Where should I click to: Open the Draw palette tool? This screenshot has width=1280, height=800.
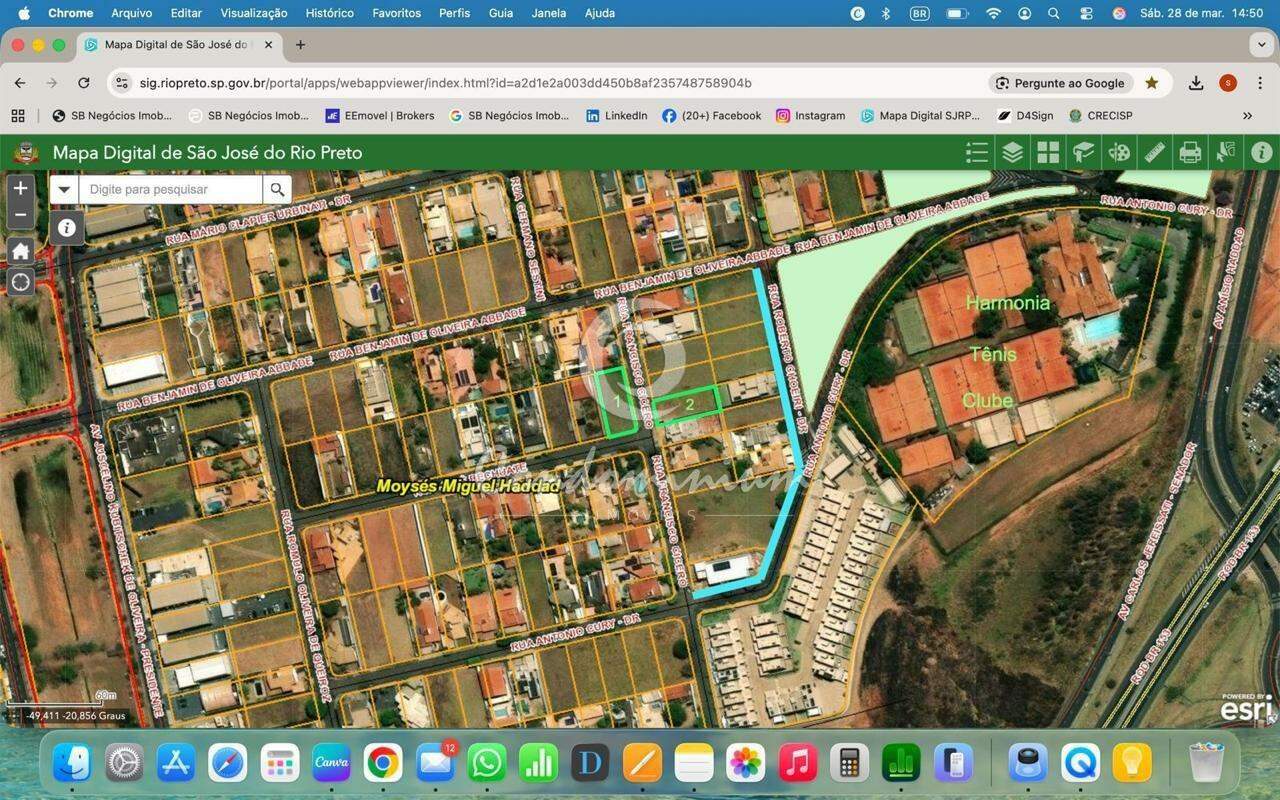[1119, 152]
